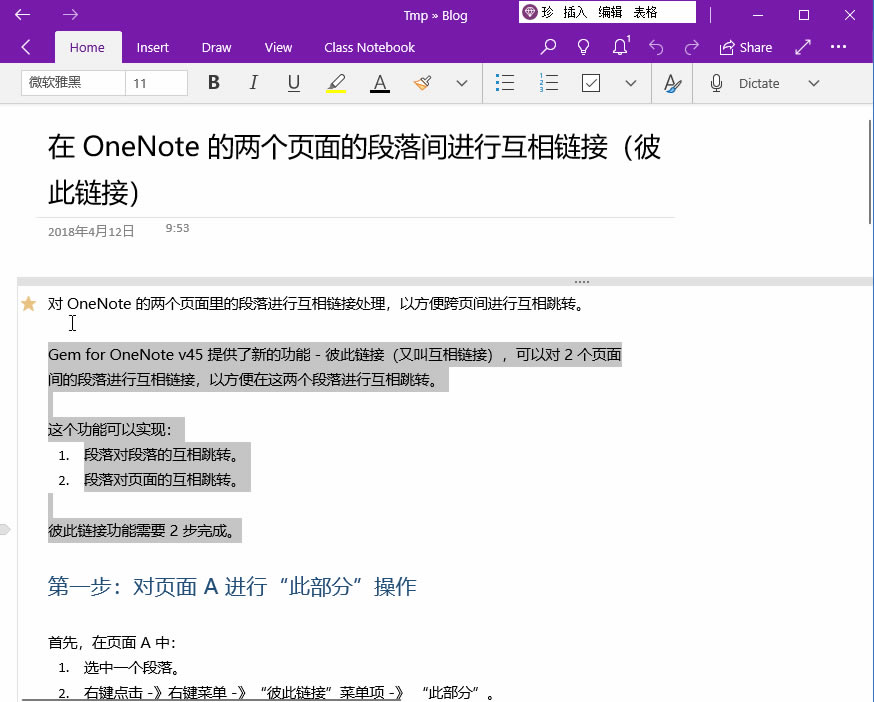
Task: Open the Dictate dropdown arrow
Action: tap(813, 83)
